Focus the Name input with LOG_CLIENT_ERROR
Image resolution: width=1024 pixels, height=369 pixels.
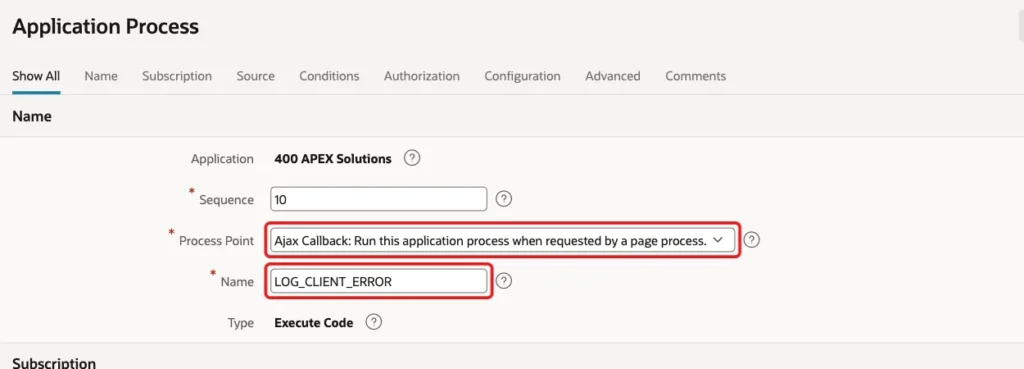379,281
